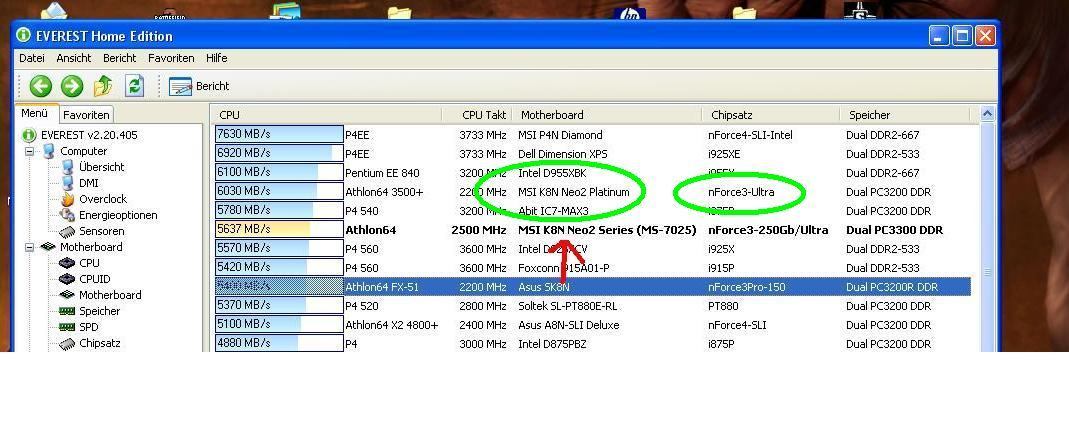The height and width of the screenshot is (448, 1069).
Task: Open the Bericht menu
Action: tap(119, 59)
